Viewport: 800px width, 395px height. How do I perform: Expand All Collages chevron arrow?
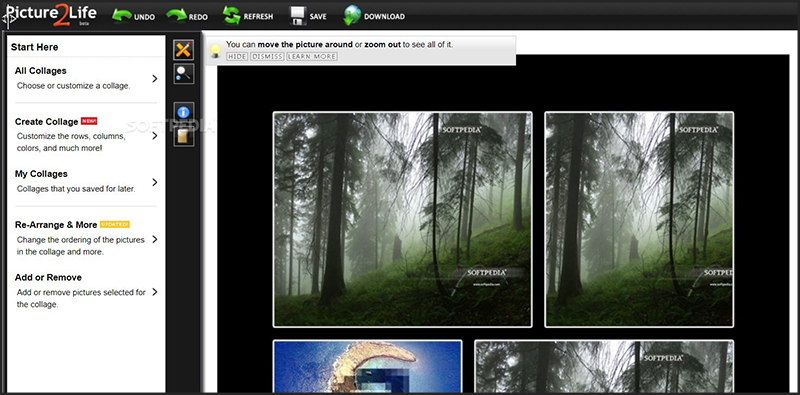pos(155,79)
